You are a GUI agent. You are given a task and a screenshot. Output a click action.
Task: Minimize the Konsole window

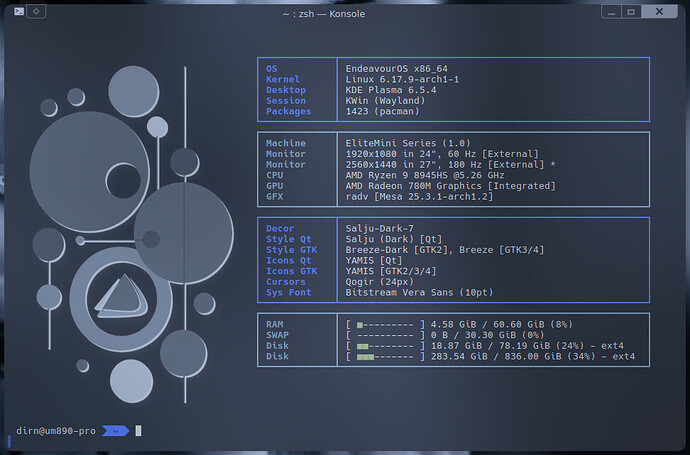(612, 11)
